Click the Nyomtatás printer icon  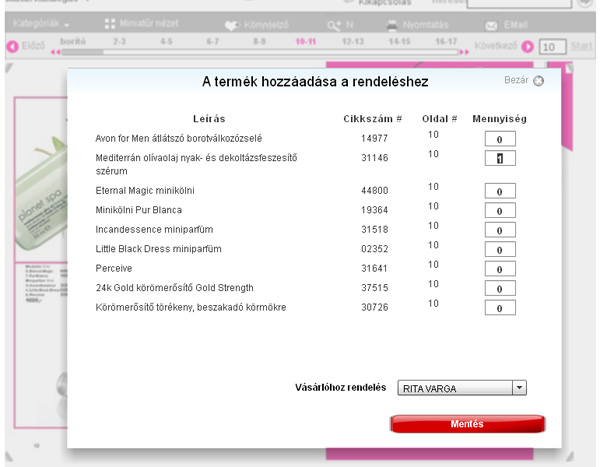[392, 26]
